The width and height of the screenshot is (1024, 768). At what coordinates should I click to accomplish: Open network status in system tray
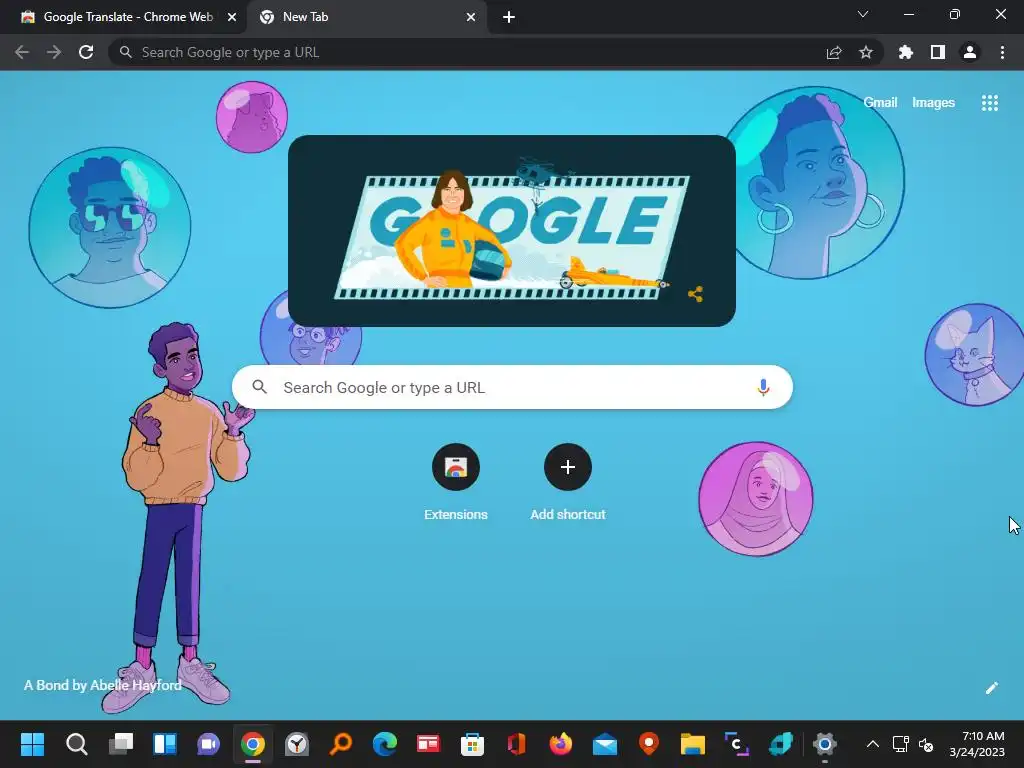[901, 744]
